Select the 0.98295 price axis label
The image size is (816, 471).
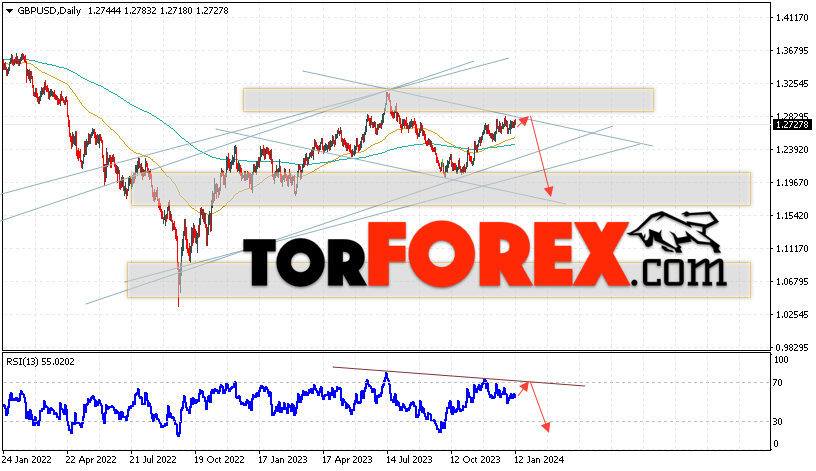[792, 347]
